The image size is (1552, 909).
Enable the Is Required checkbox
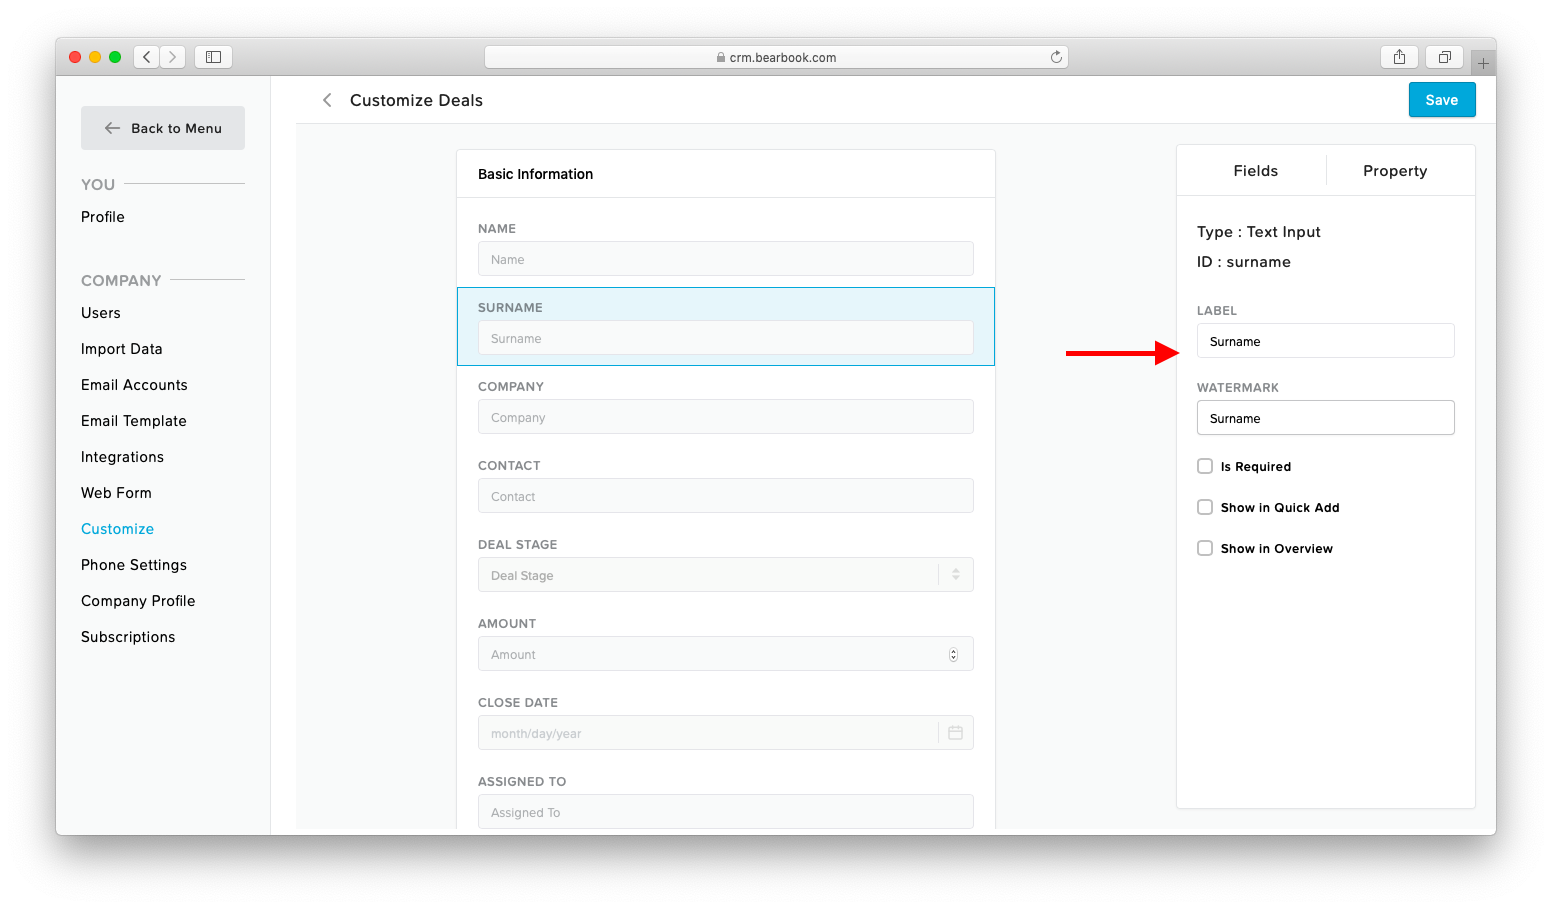point(1205,466)
